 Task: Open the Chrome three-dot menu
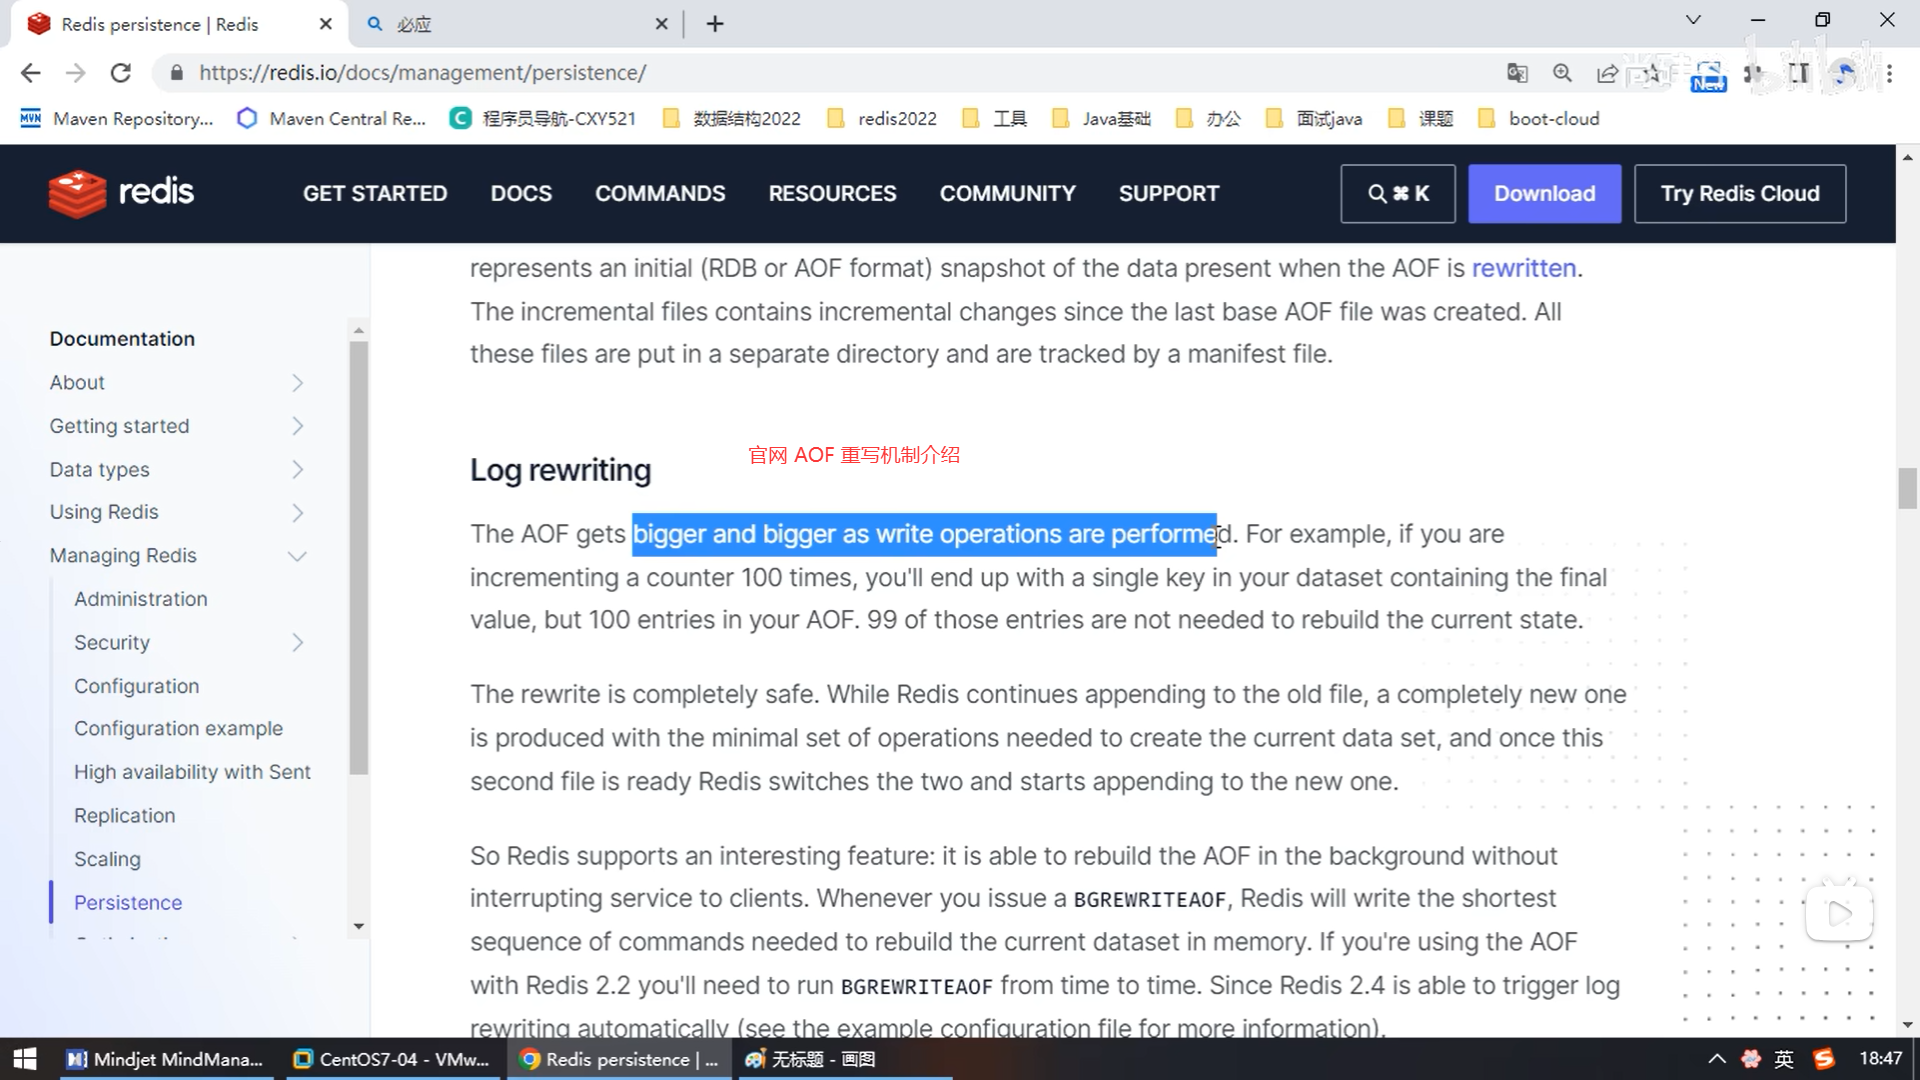coord(1889,73)
